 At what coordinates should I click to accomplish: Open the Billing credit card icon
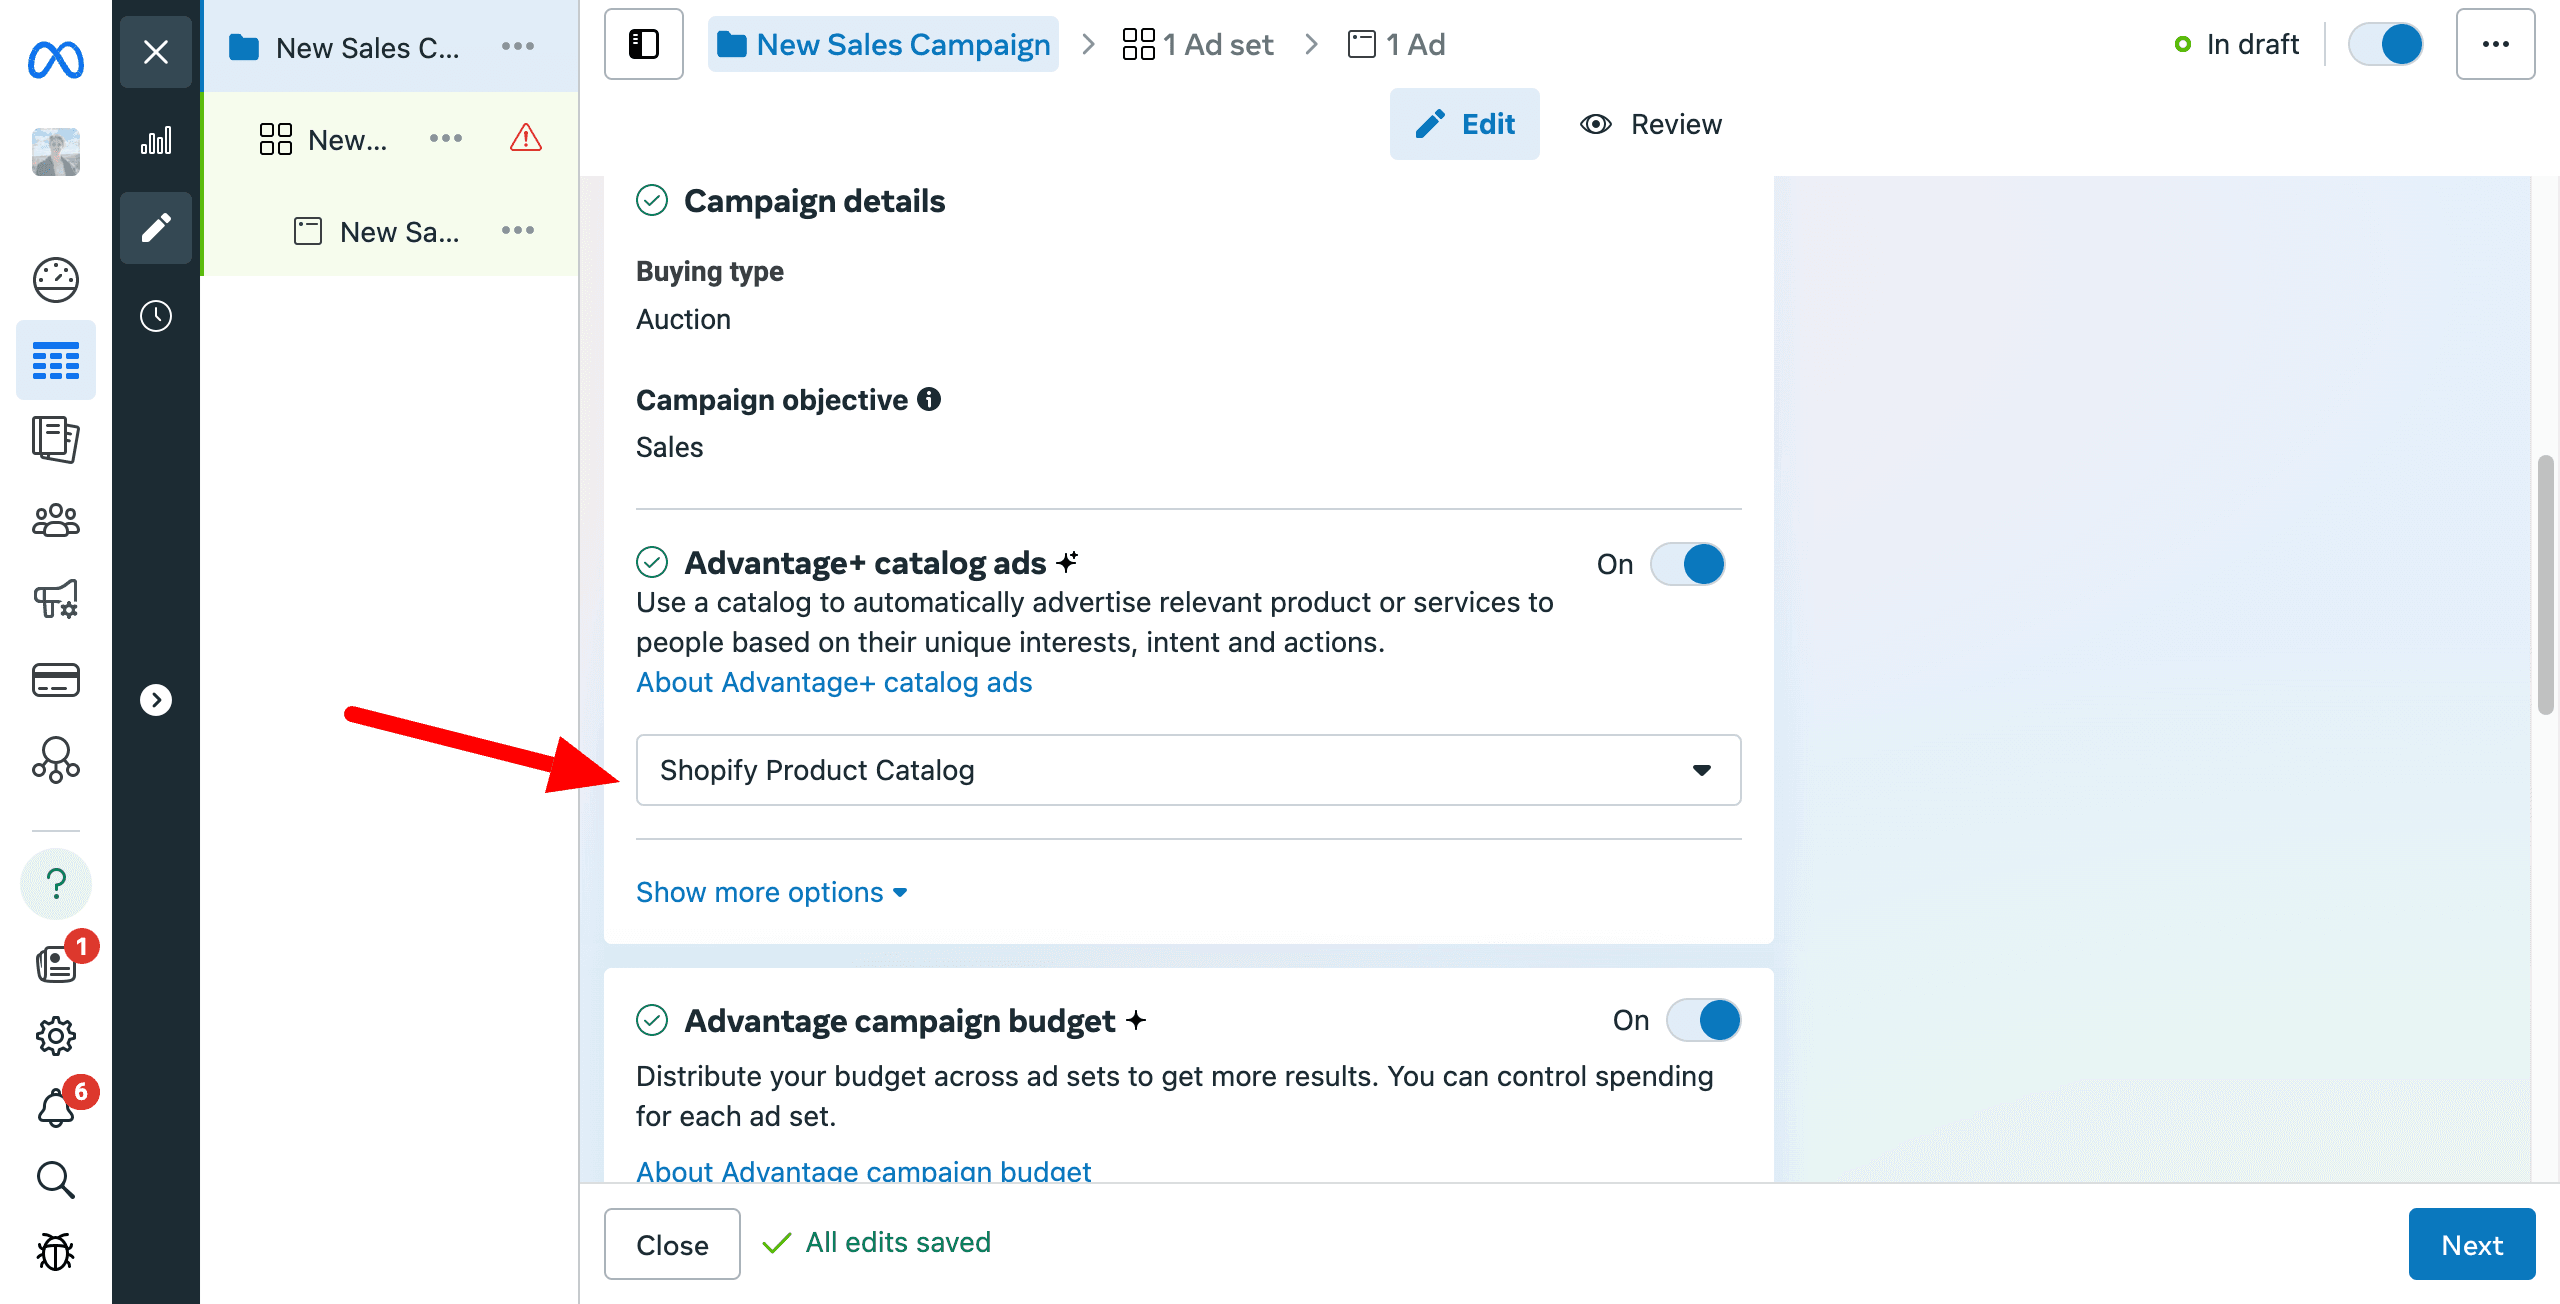click(x=55, y=680)
